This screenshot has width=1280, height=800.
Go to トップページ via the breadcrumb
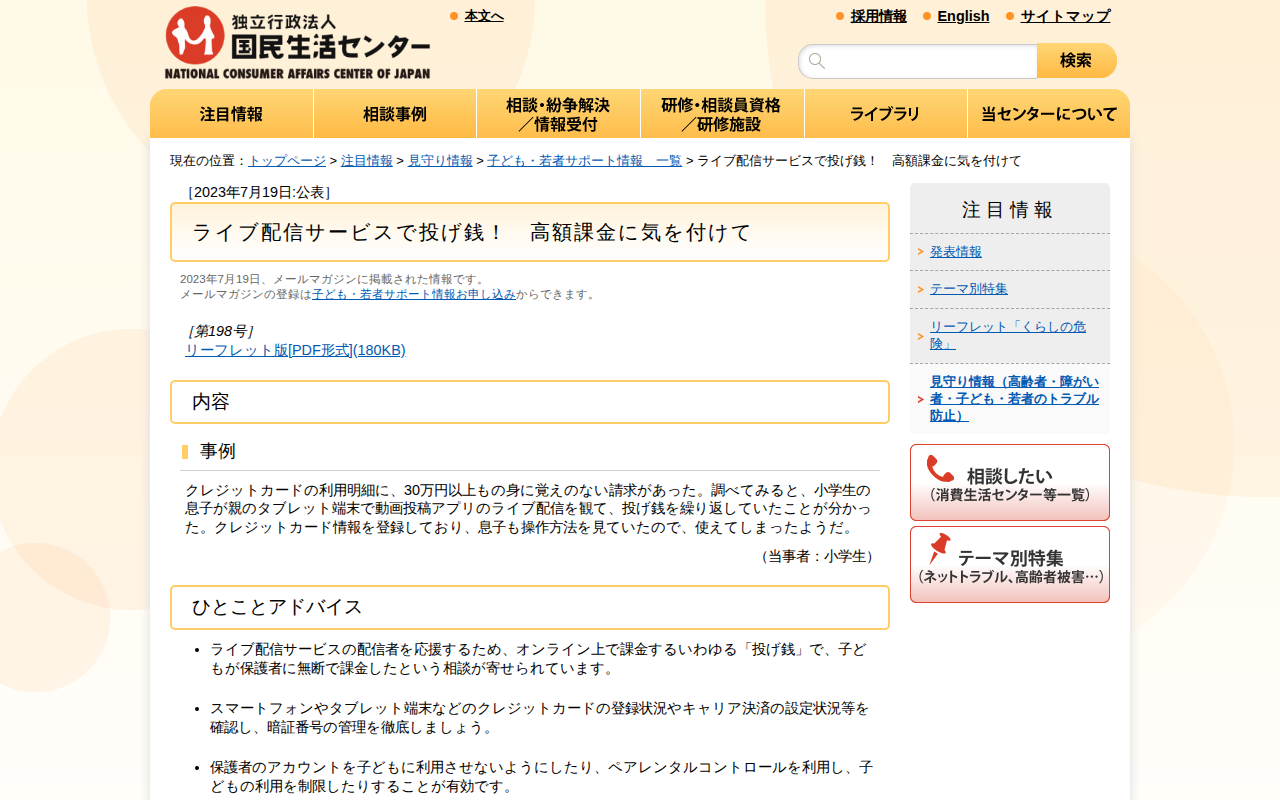[x=284, y=160]
